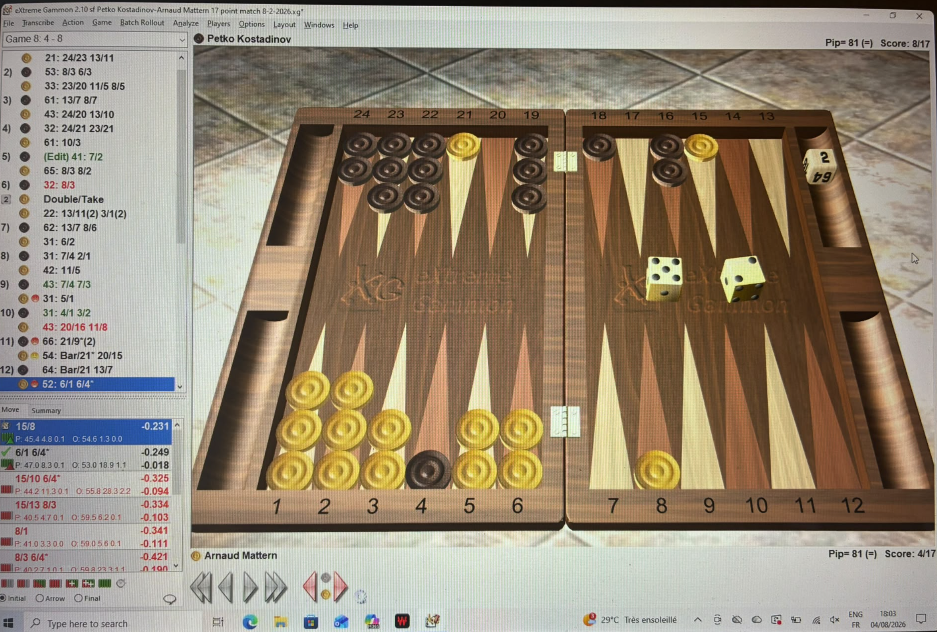Open the Game 8: 4 - 8 dropdown
This screenshot has width=937, height=632.
pyautogui.click(x=95, y=39)
